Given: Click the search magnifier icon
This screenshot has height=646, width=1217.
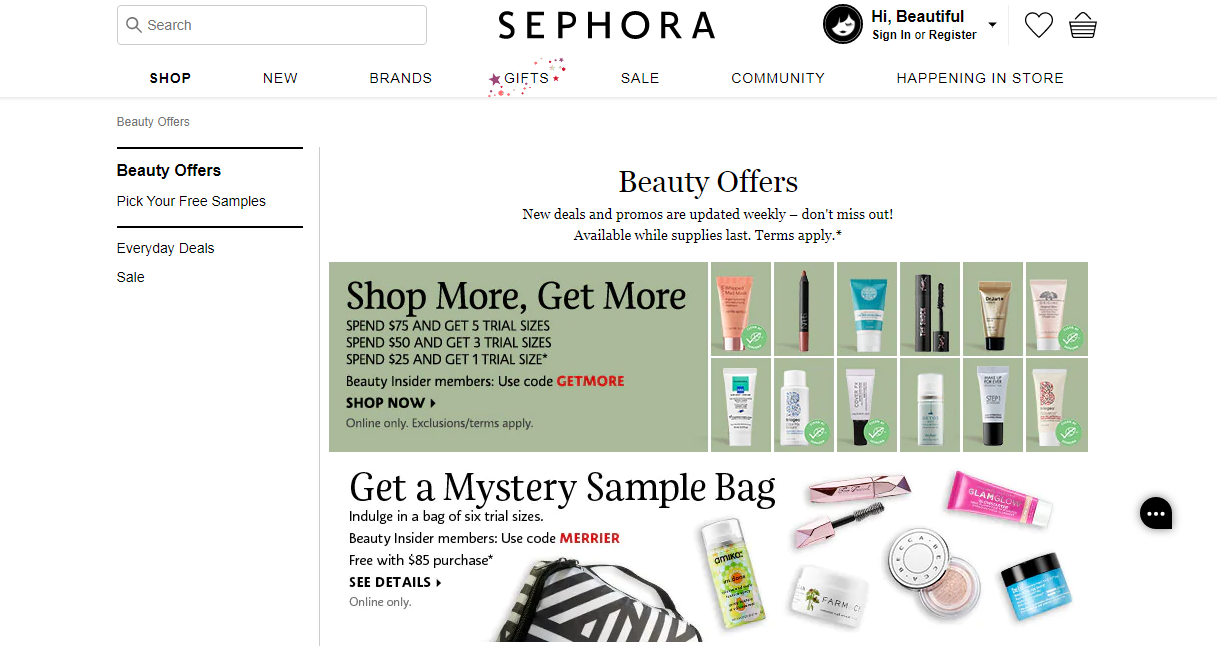Looking at the screenshot, I should click(134, 25).
